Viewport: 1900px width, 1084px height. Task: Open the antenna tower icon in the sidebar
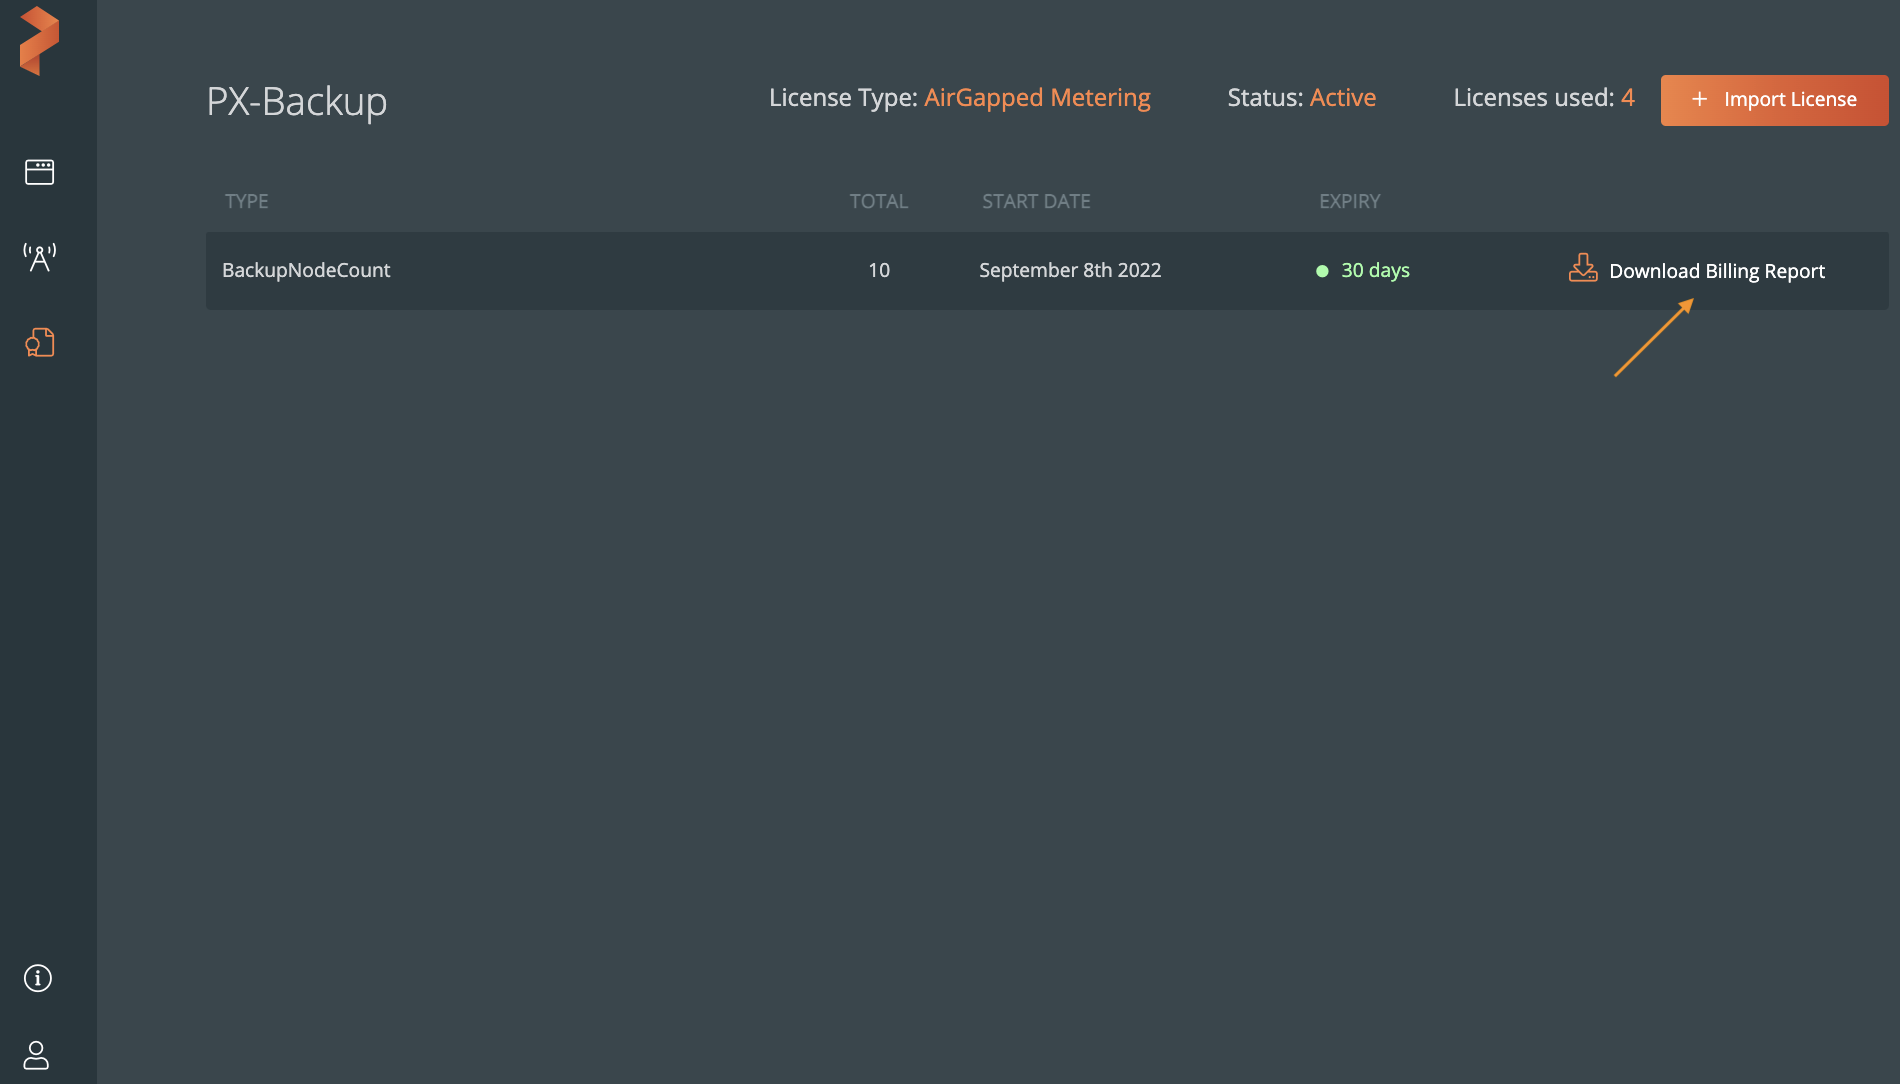coord(39,257)
